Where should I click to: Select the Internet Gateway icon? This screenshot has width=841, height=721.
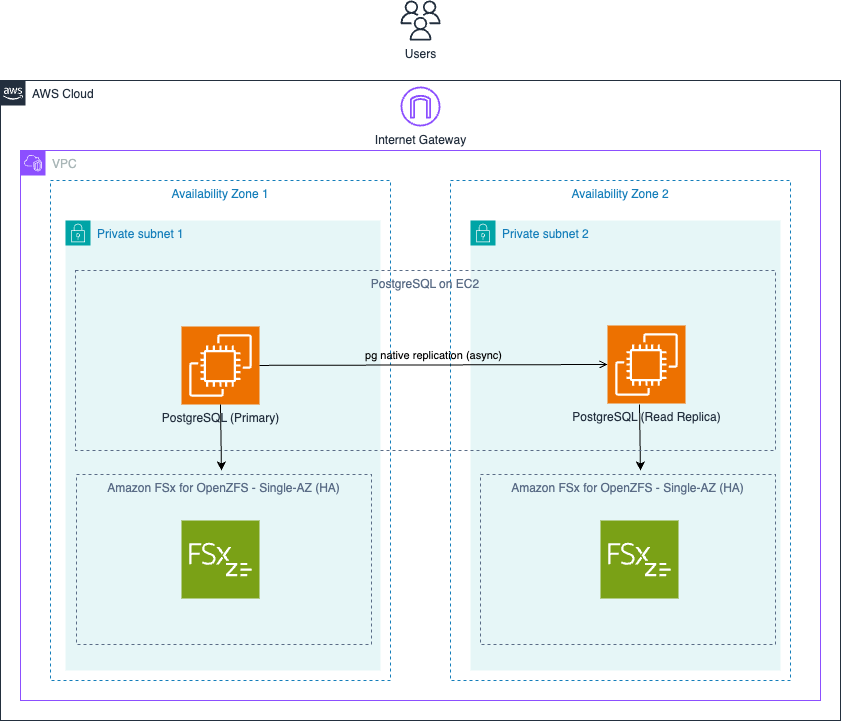(420, 106)
